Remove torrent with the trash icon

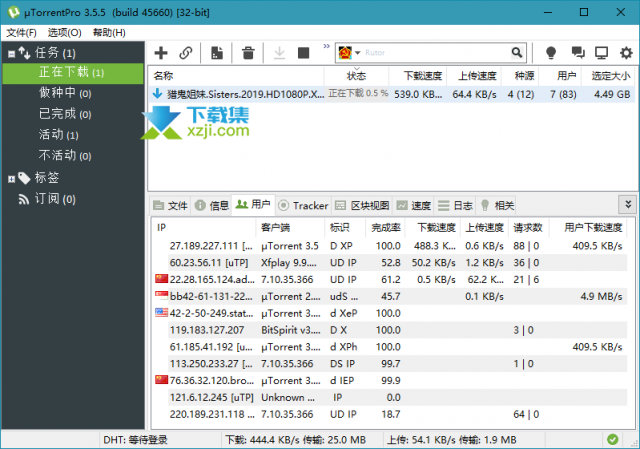click(248, 53)
